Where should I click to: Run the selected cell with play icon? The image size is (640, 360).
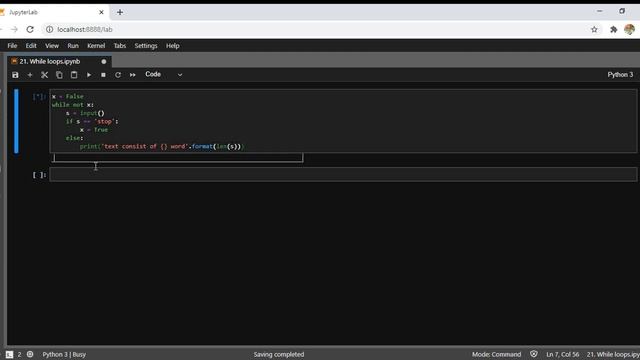click(x=89, y=75)
